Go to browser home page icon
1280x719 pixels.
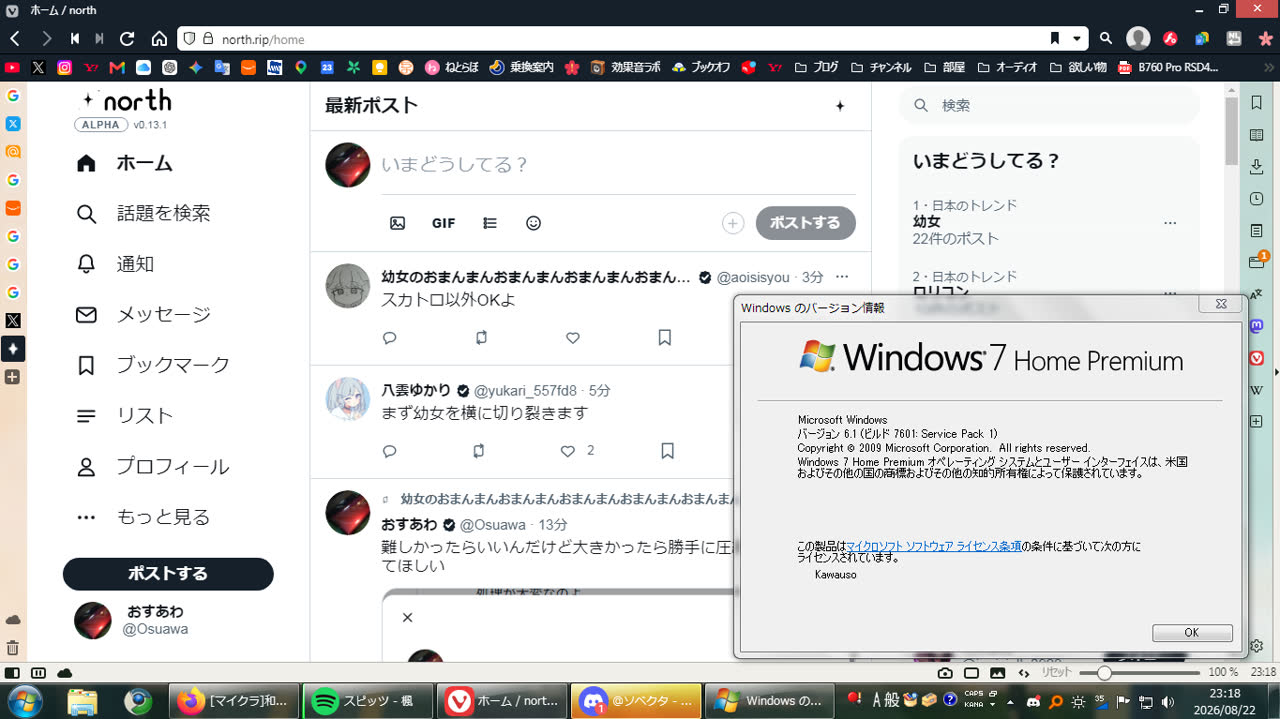159,39
